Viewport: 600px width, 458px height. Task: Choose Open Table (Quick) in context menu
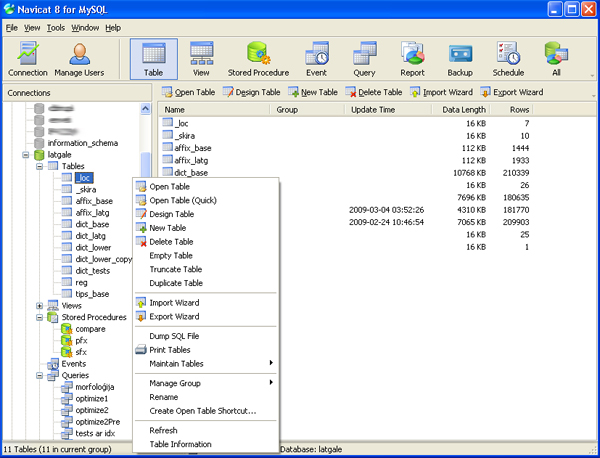205,200
